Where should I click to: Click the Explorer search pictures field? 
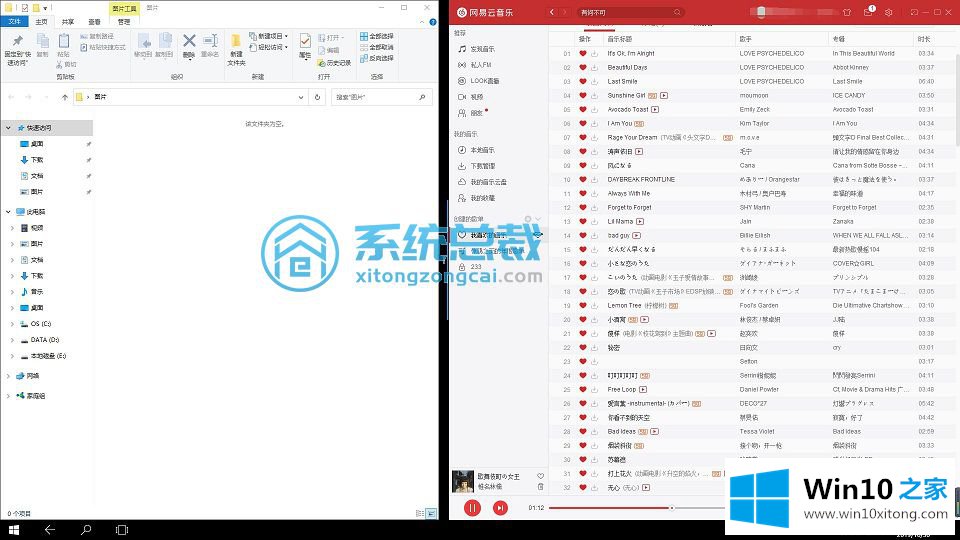pos(381,97)
